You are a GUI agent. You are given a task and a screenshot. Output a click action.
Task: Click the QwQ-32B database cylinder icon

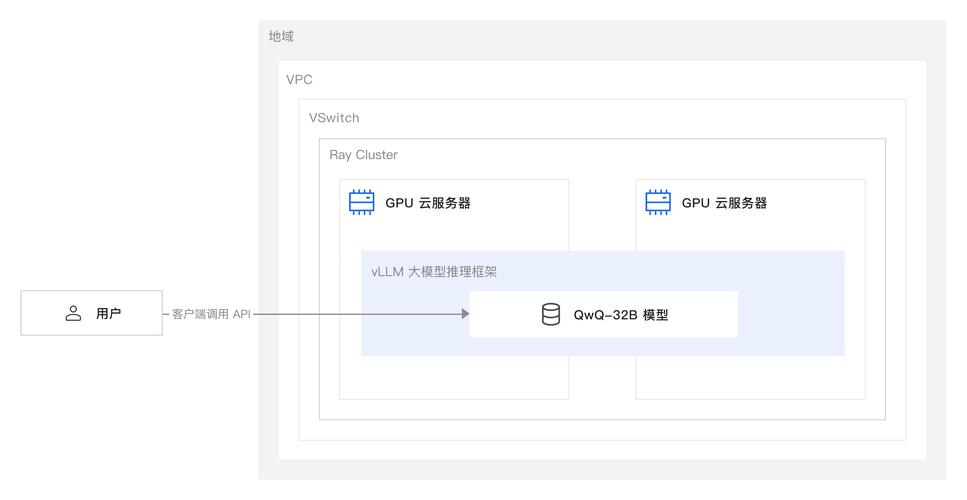tap(551, 315)
